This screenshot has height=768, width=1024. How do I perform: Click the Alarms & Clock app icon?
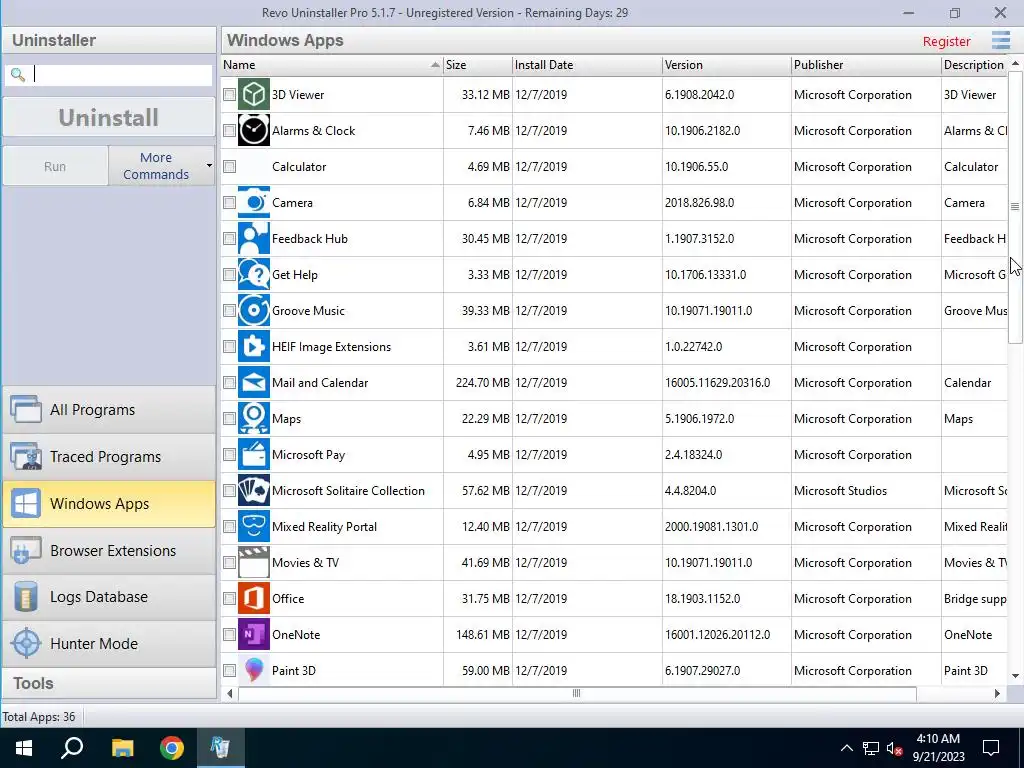(253, 131)
